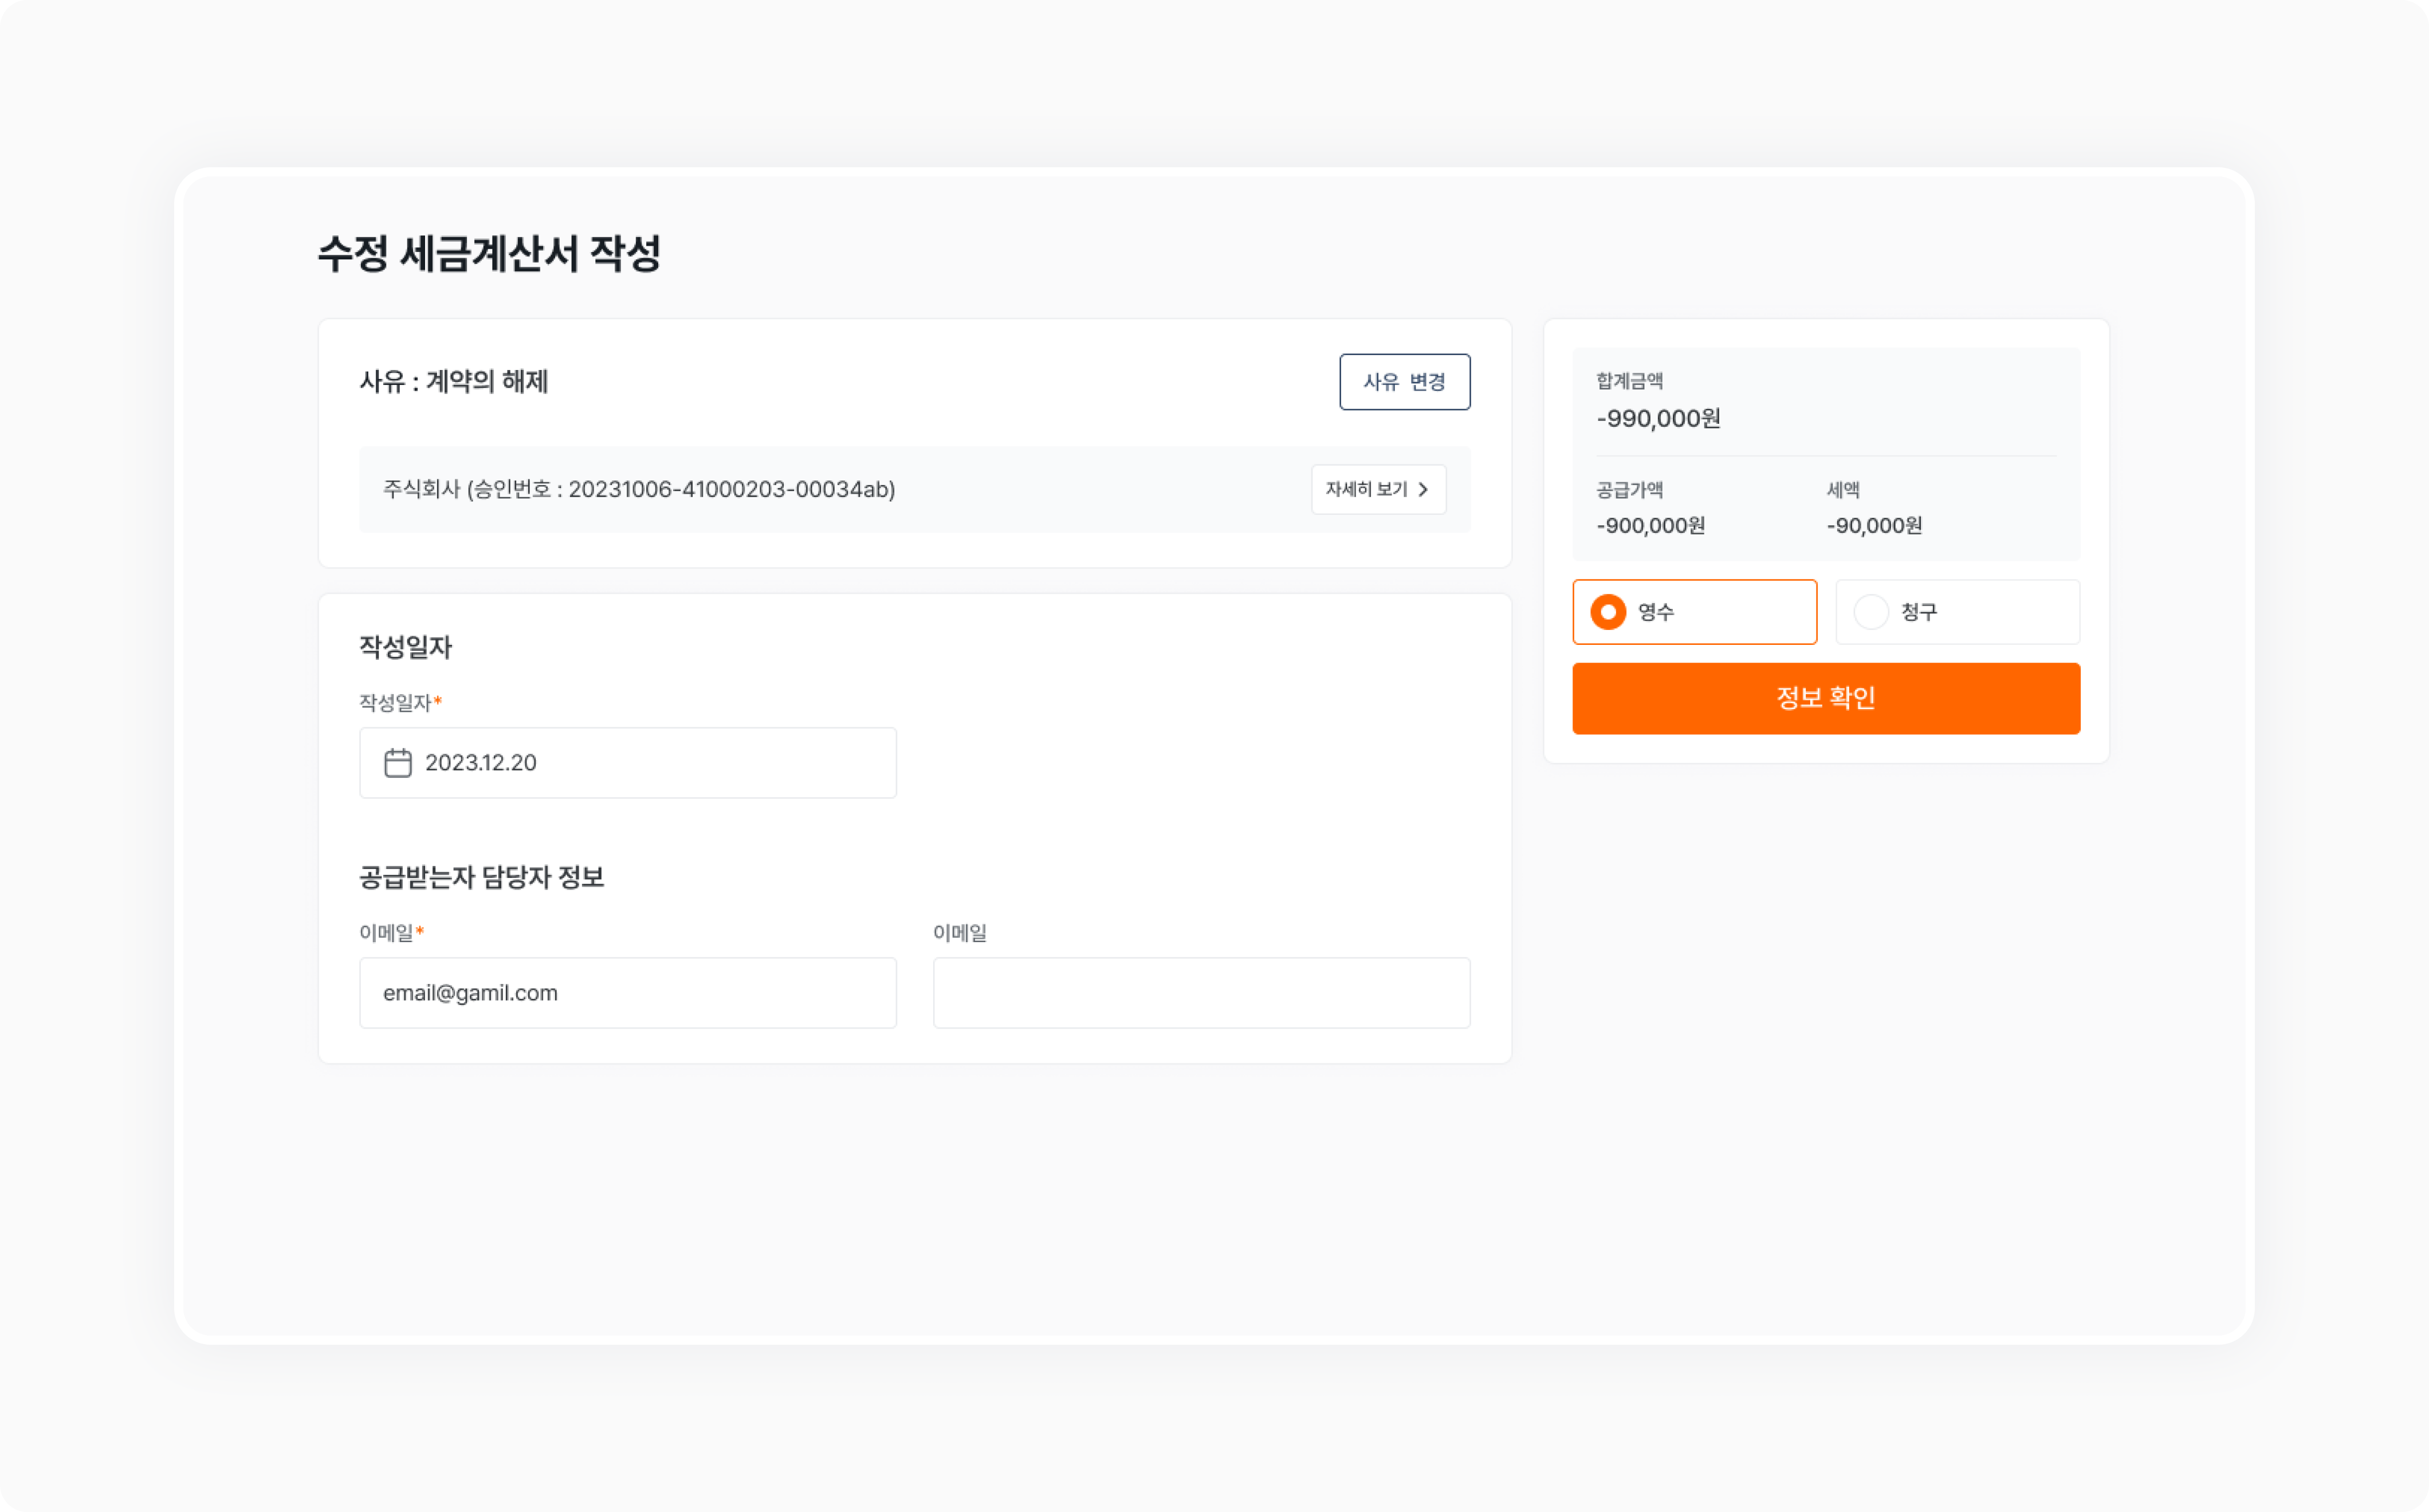Click the email@gamil.com input
2429x1512 pixels.
pyautogui.click(x=628, y=992)
